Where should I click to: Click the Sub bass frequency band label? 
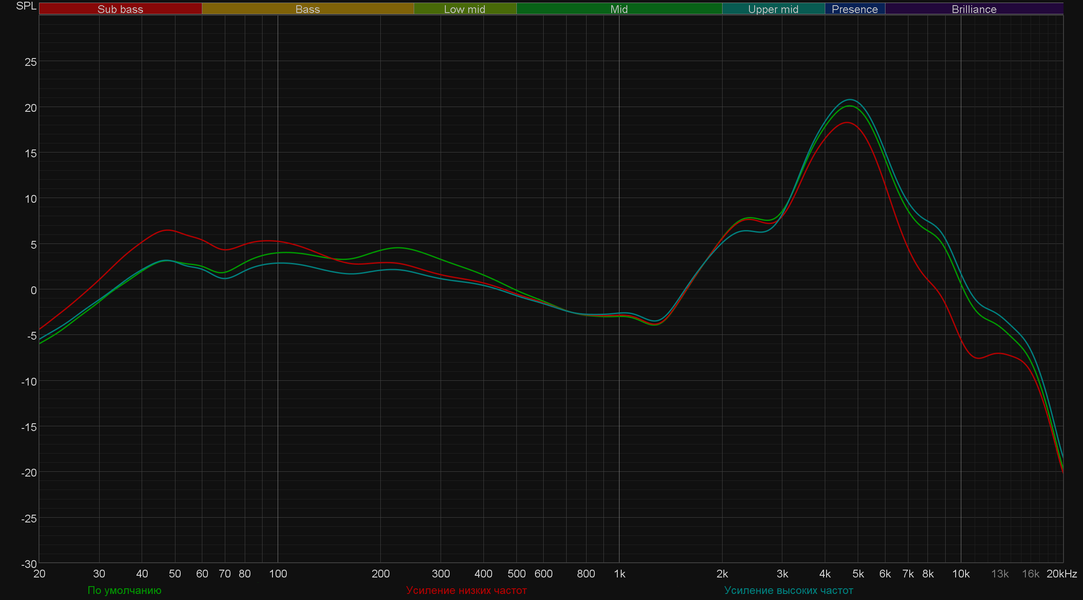120,9
